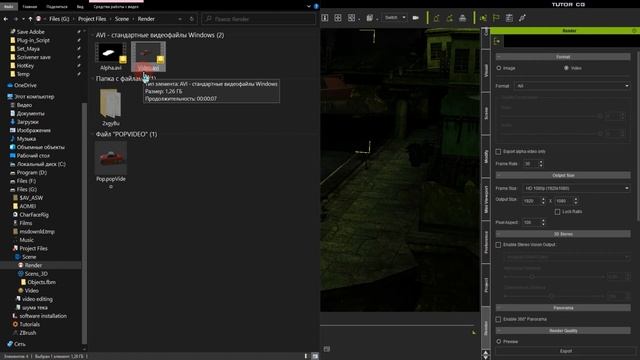
Task: Click the stamp-shaped icon before second green divider
Action: point(462,18)
